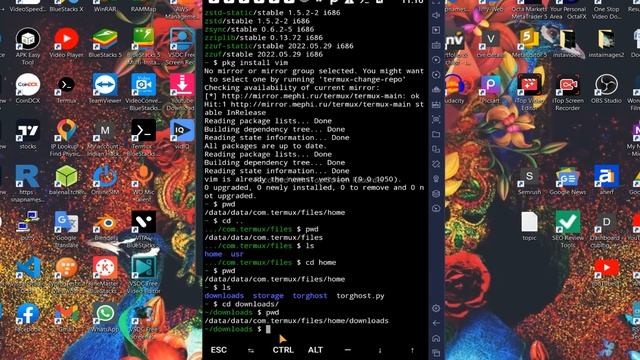Screen dimensions: 640x360
Task: Open BlueStacks 5 Multi-Instance shortcut
Action: tap(143, 46)
